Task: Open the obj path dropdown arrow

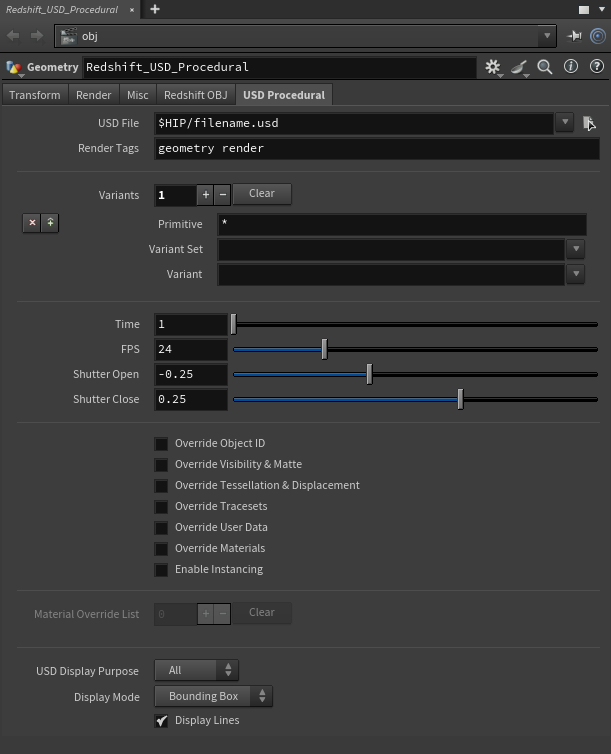Action: pyautogui.click(x=547, y=36)
